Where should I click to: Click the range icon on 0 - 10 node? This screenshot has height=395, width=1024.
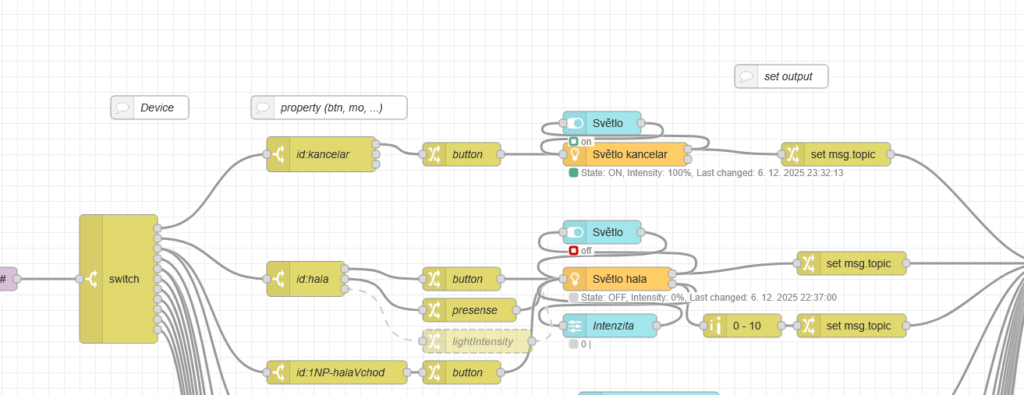point(715,325)
